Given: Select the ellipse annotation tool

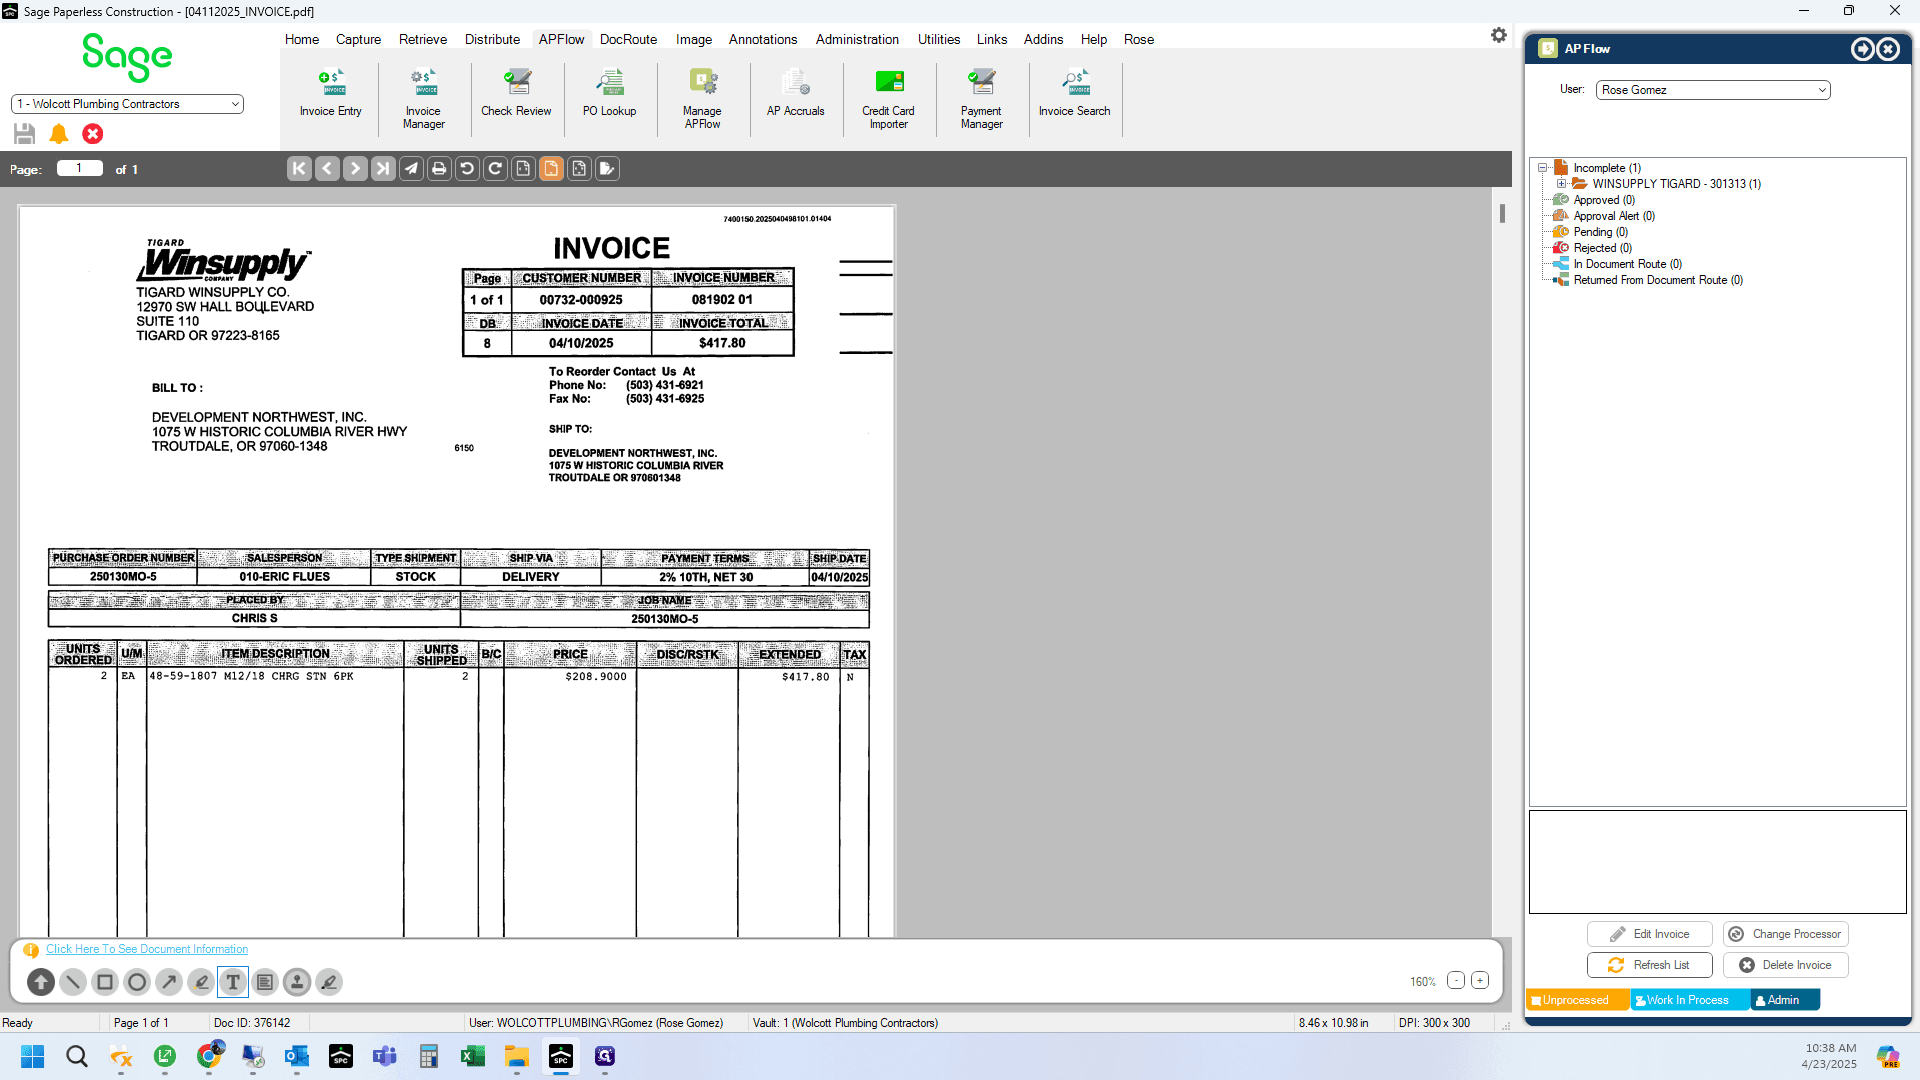Looking at the screenshot, I should coord(137,982).
